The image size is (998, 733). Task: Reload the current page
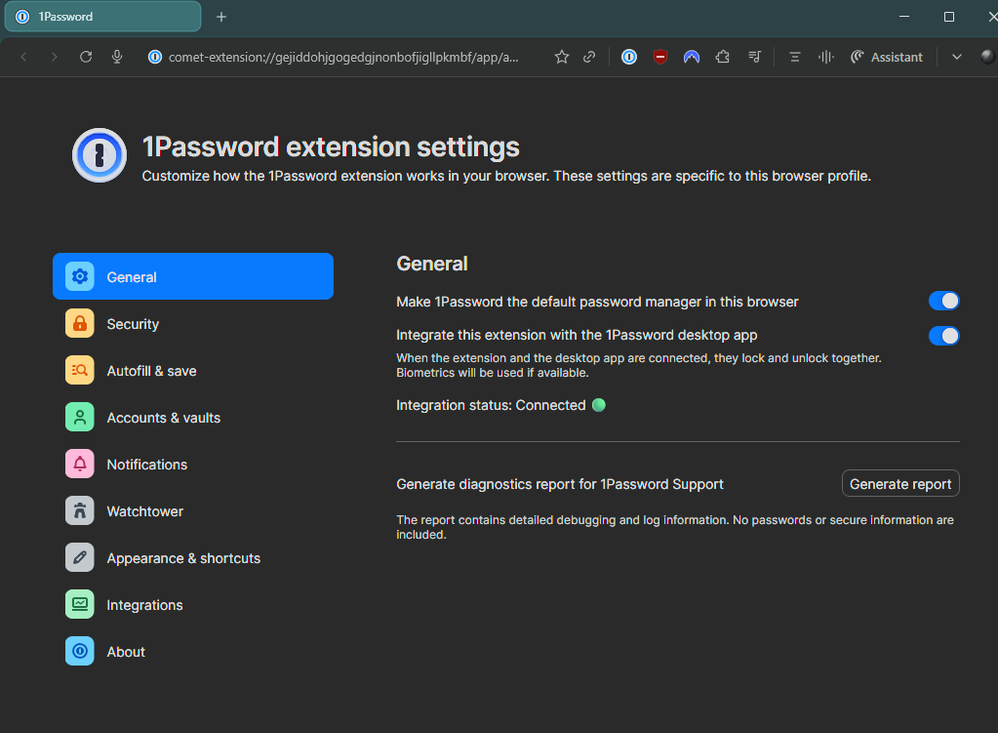[x=86, y=57]
